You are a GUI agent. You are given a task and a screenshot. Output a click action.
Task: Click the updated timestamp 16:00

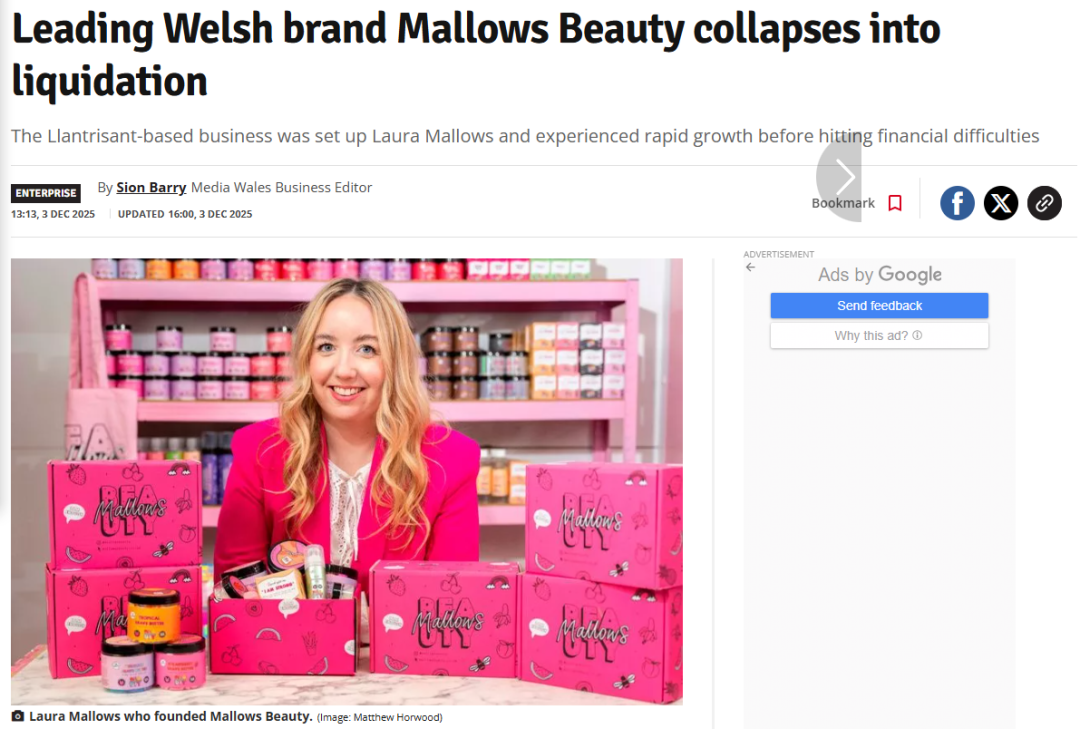pos(185,214)
